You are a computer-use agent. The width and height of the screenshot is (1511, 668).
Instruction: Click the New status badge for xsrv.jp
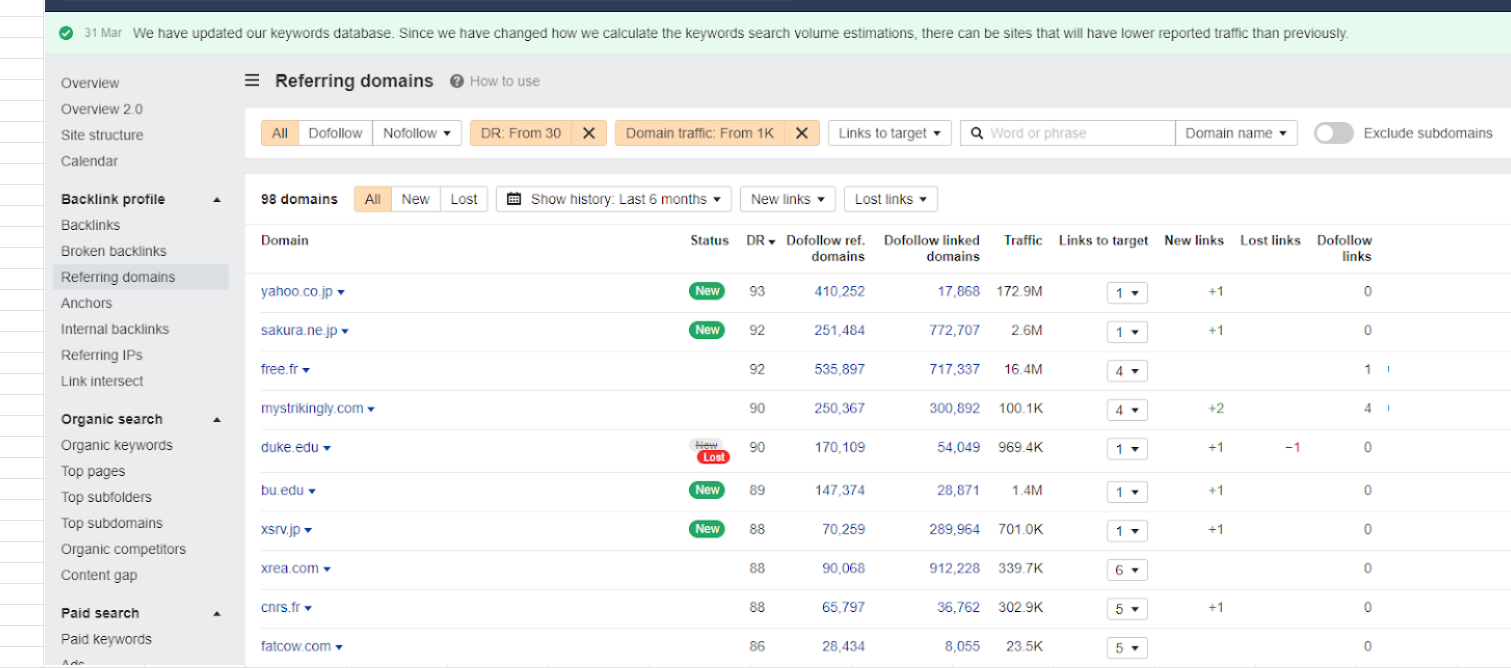point(707,529)
